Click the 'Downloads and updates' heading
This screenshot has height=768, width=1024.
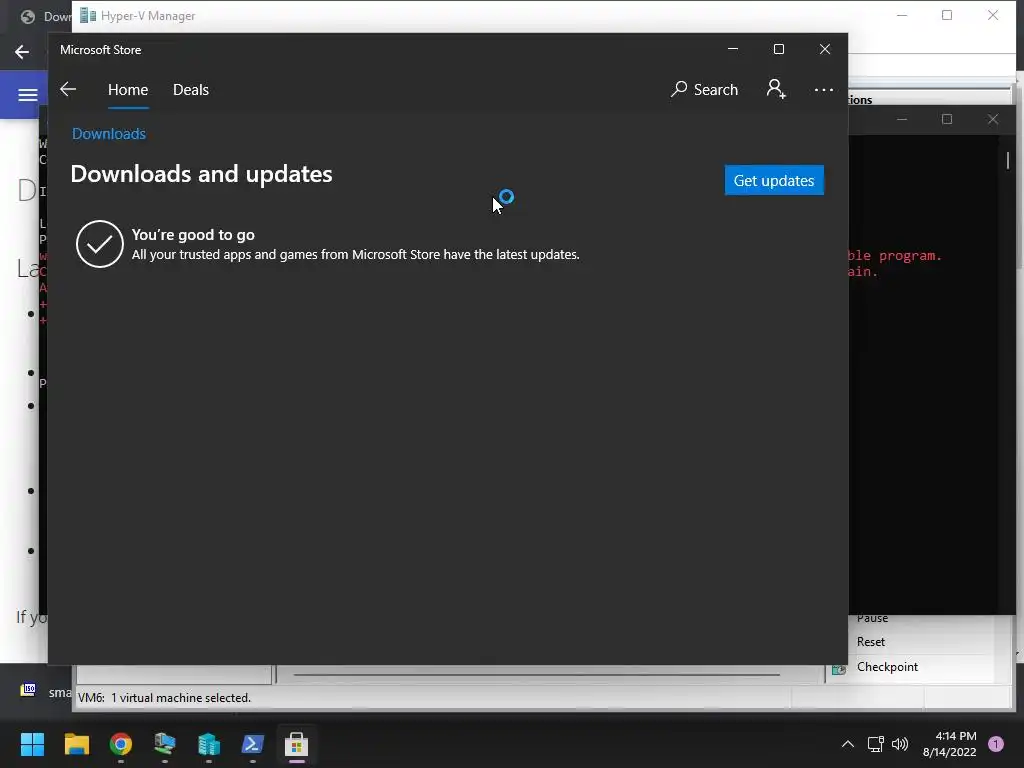(x=201, y=174)
